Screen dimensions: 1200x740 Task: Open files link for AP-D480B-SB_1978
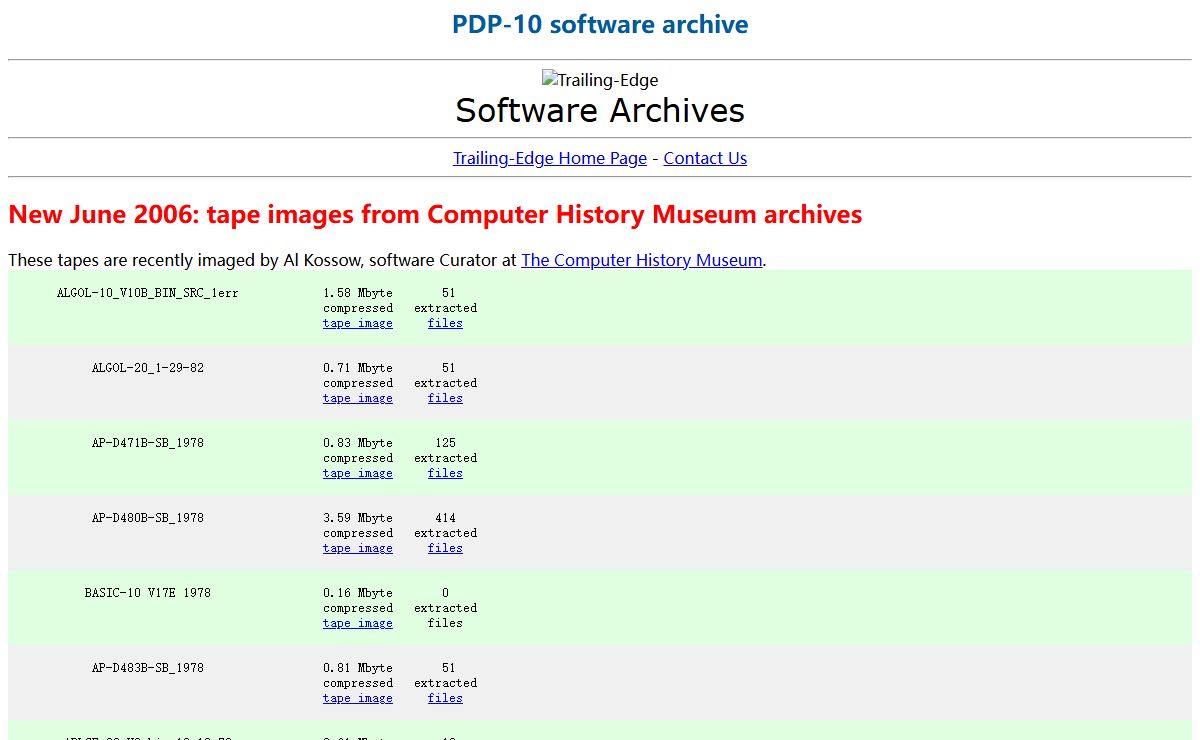point(445,548)
